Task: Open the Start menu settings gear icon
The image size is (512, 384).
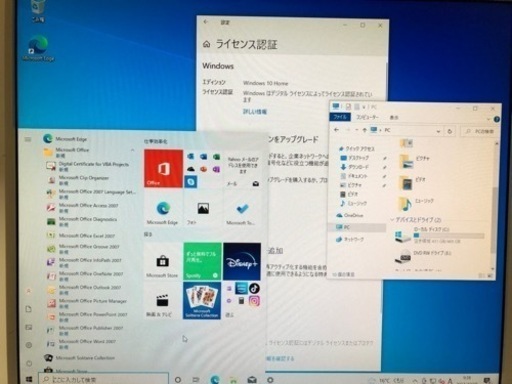Action: (x=29, y=345)
